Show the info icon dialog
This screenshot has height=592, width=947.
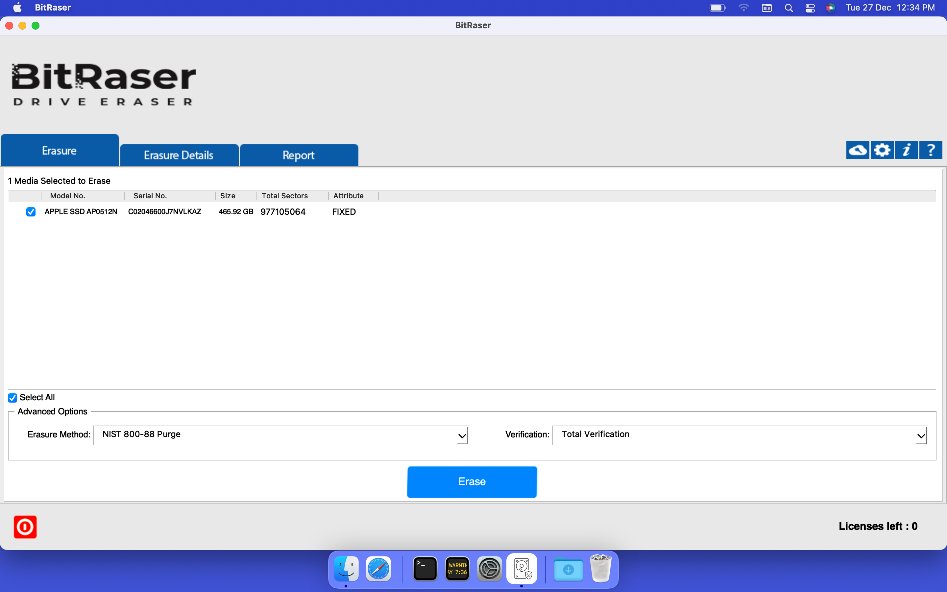pyautogui.click(x=906, y=150)
